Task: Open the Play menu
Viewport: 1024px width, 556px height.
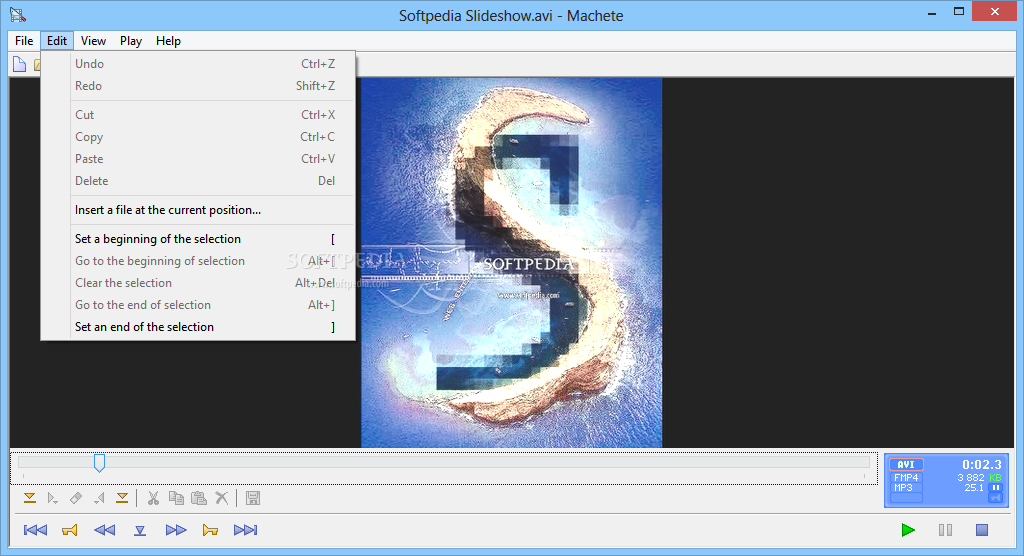Action: pos(131,41)
